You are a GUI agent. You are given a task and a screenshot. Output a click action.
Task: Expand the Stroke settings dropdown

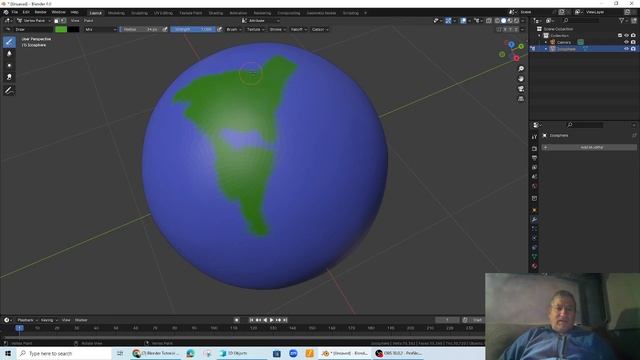pos(277,29)
